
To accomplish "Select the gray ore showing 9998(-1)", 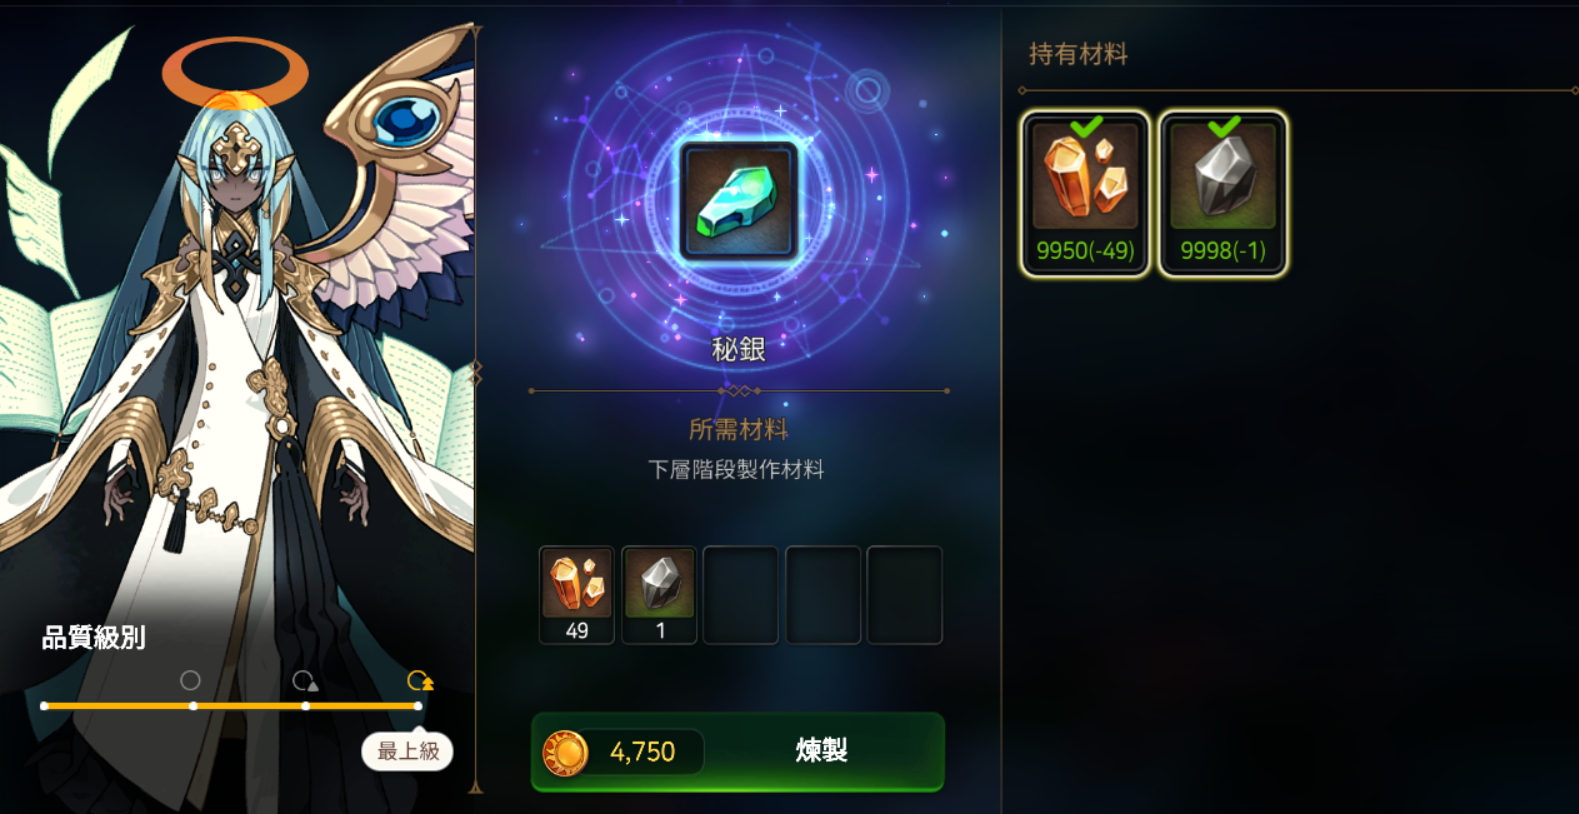I will (1223, 193).
